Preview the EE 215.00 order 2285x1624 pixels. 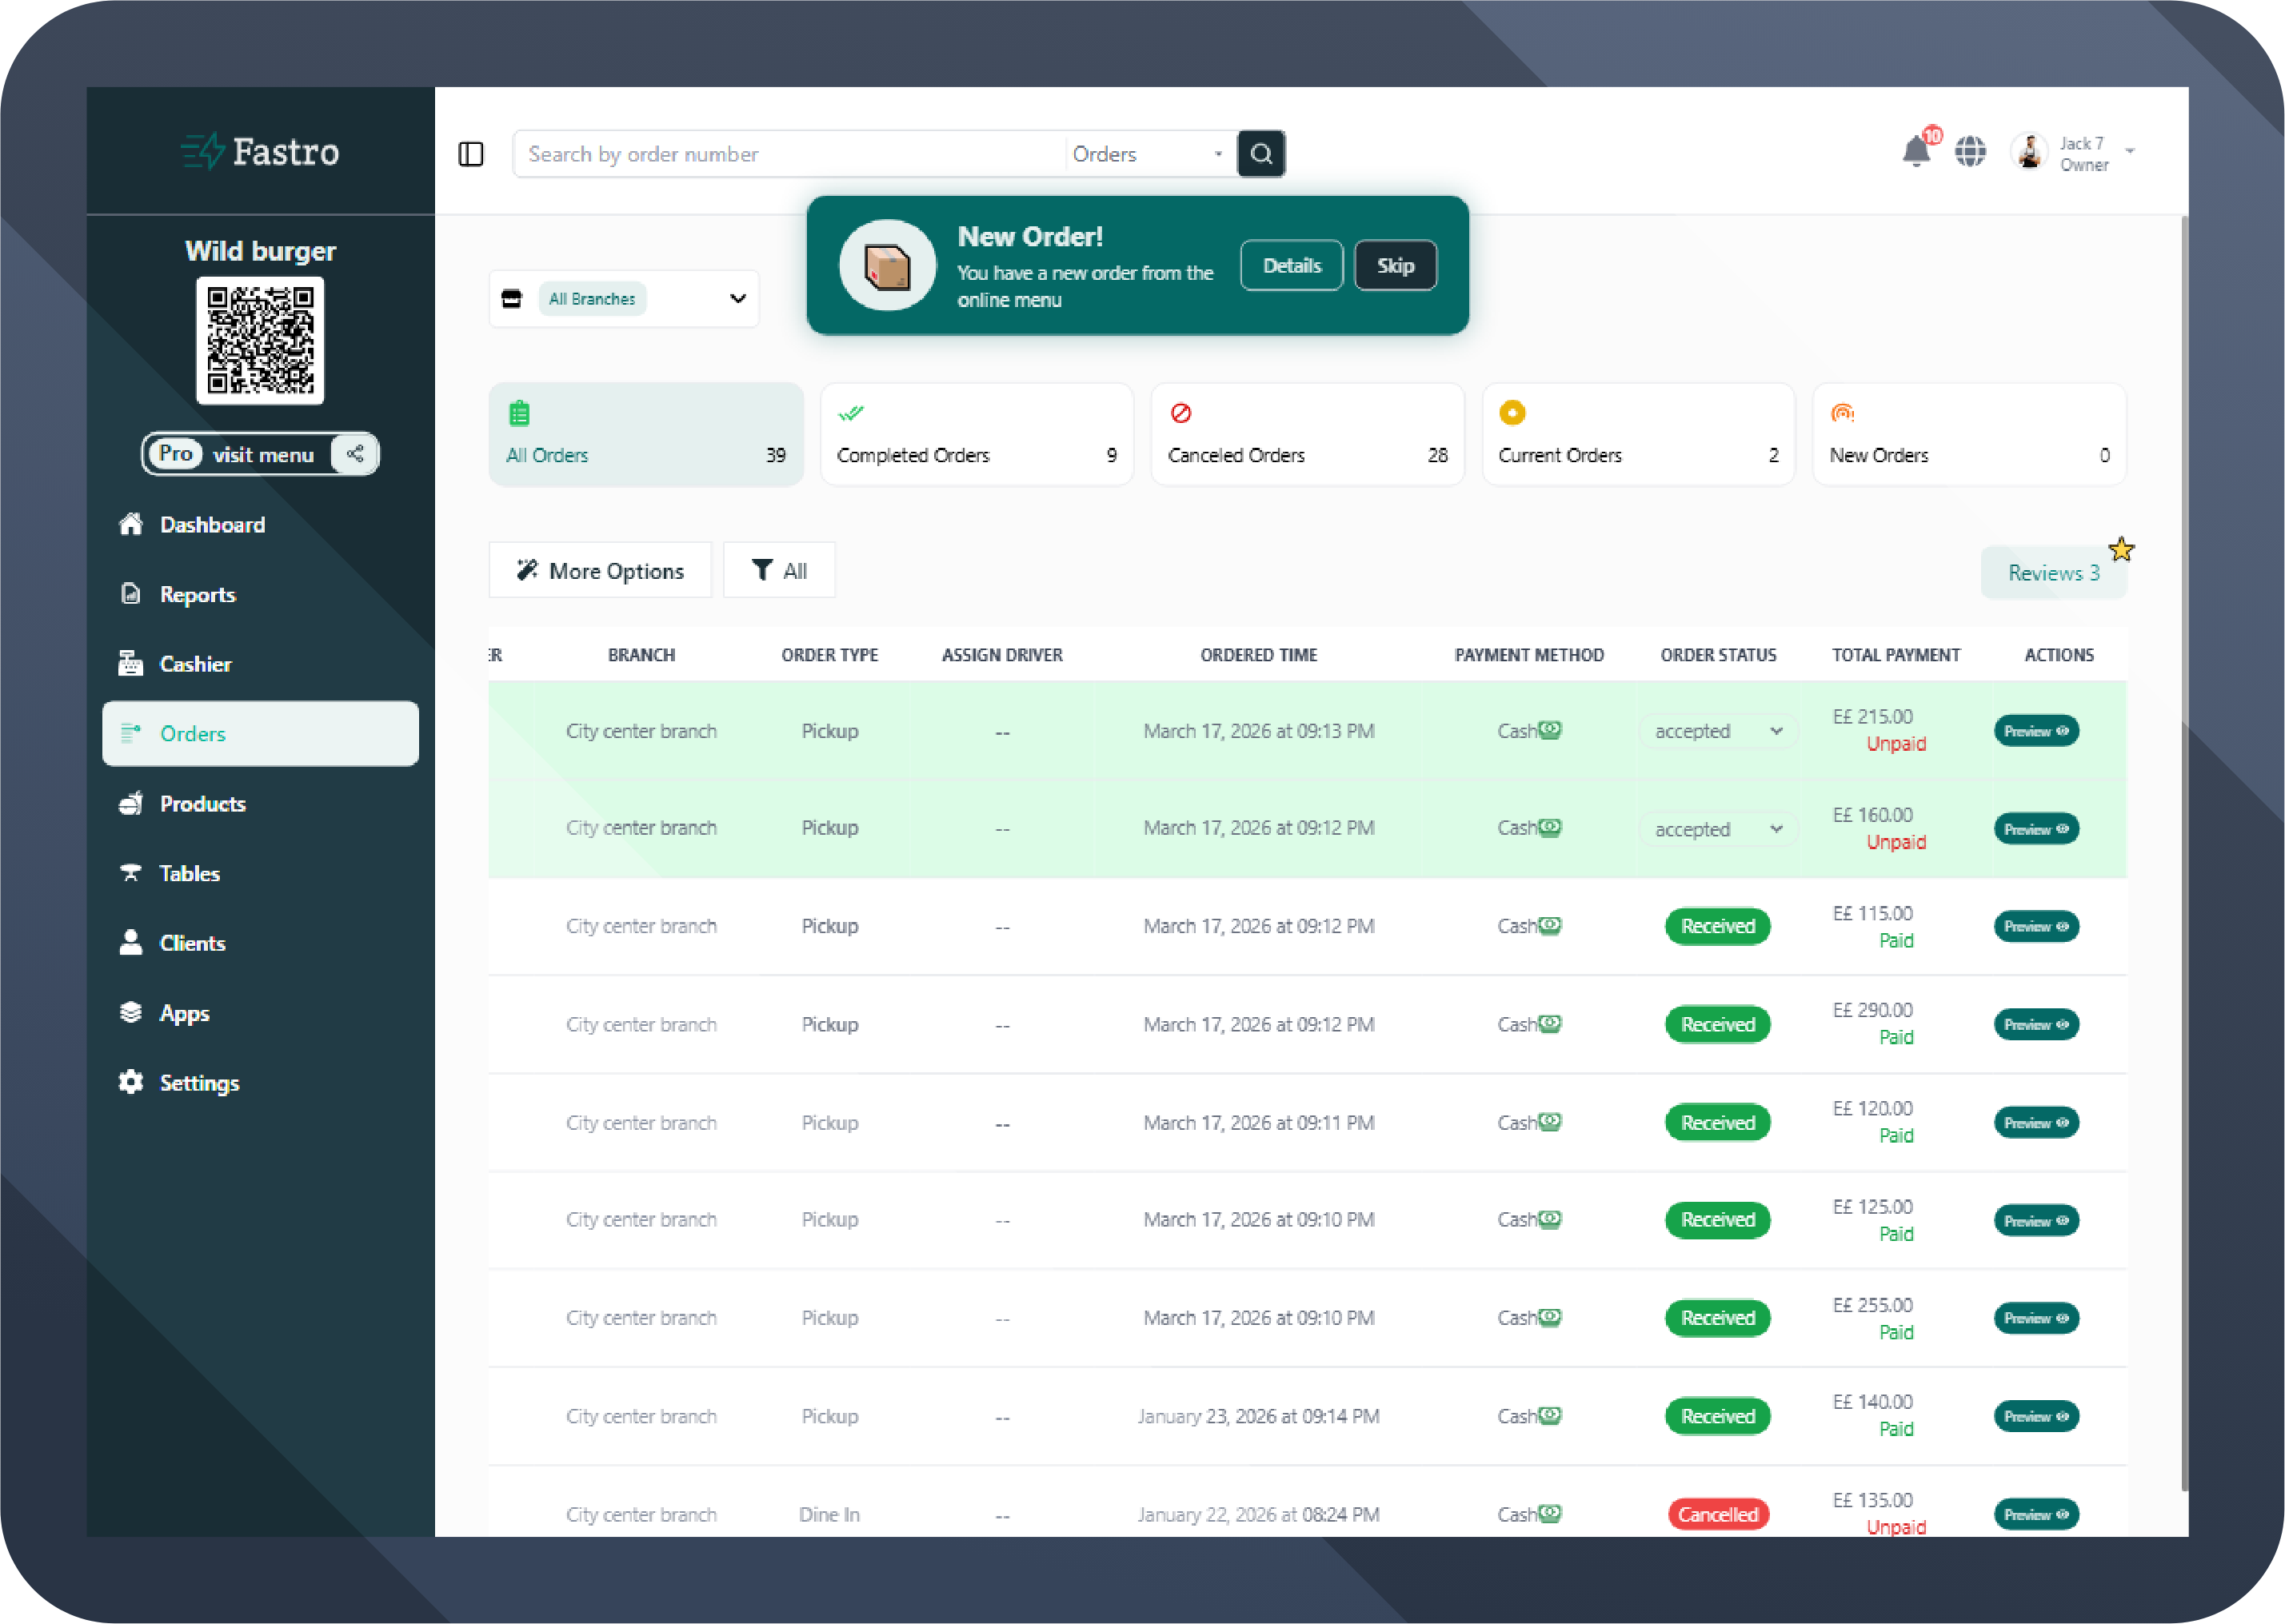click(x=2036, y=731)
